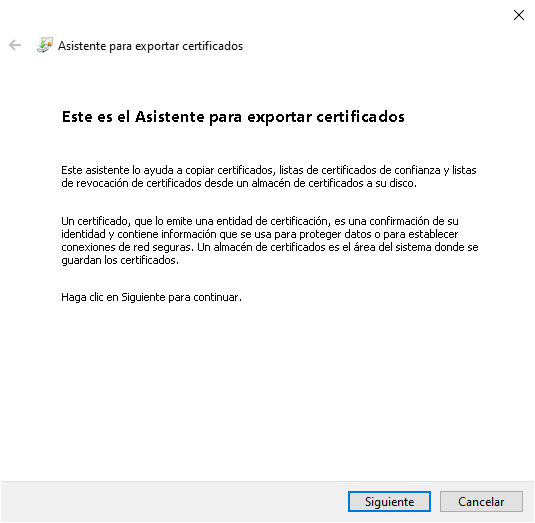535x523 pixels.
Task: Click the word 'certificados' ending the bold heading
Action: tap(360, 117)
